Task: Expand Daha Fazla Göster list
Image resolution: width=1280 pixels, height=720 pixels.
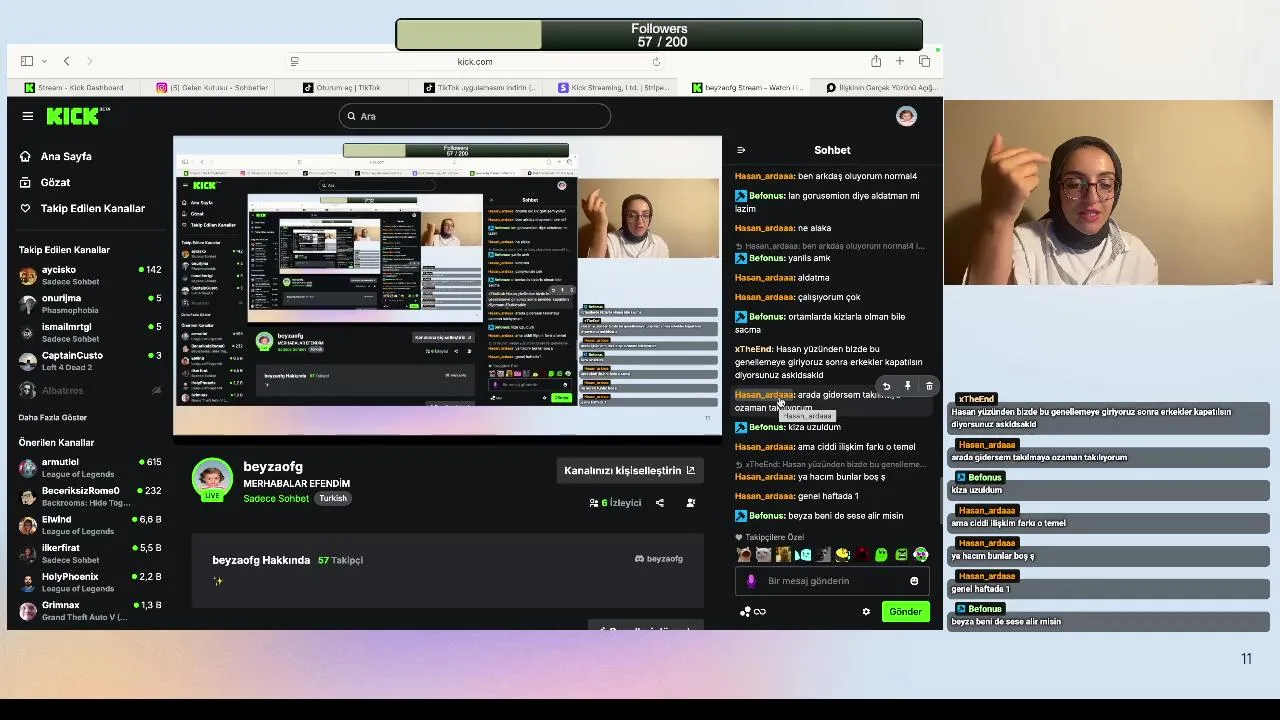Action: 53,418
